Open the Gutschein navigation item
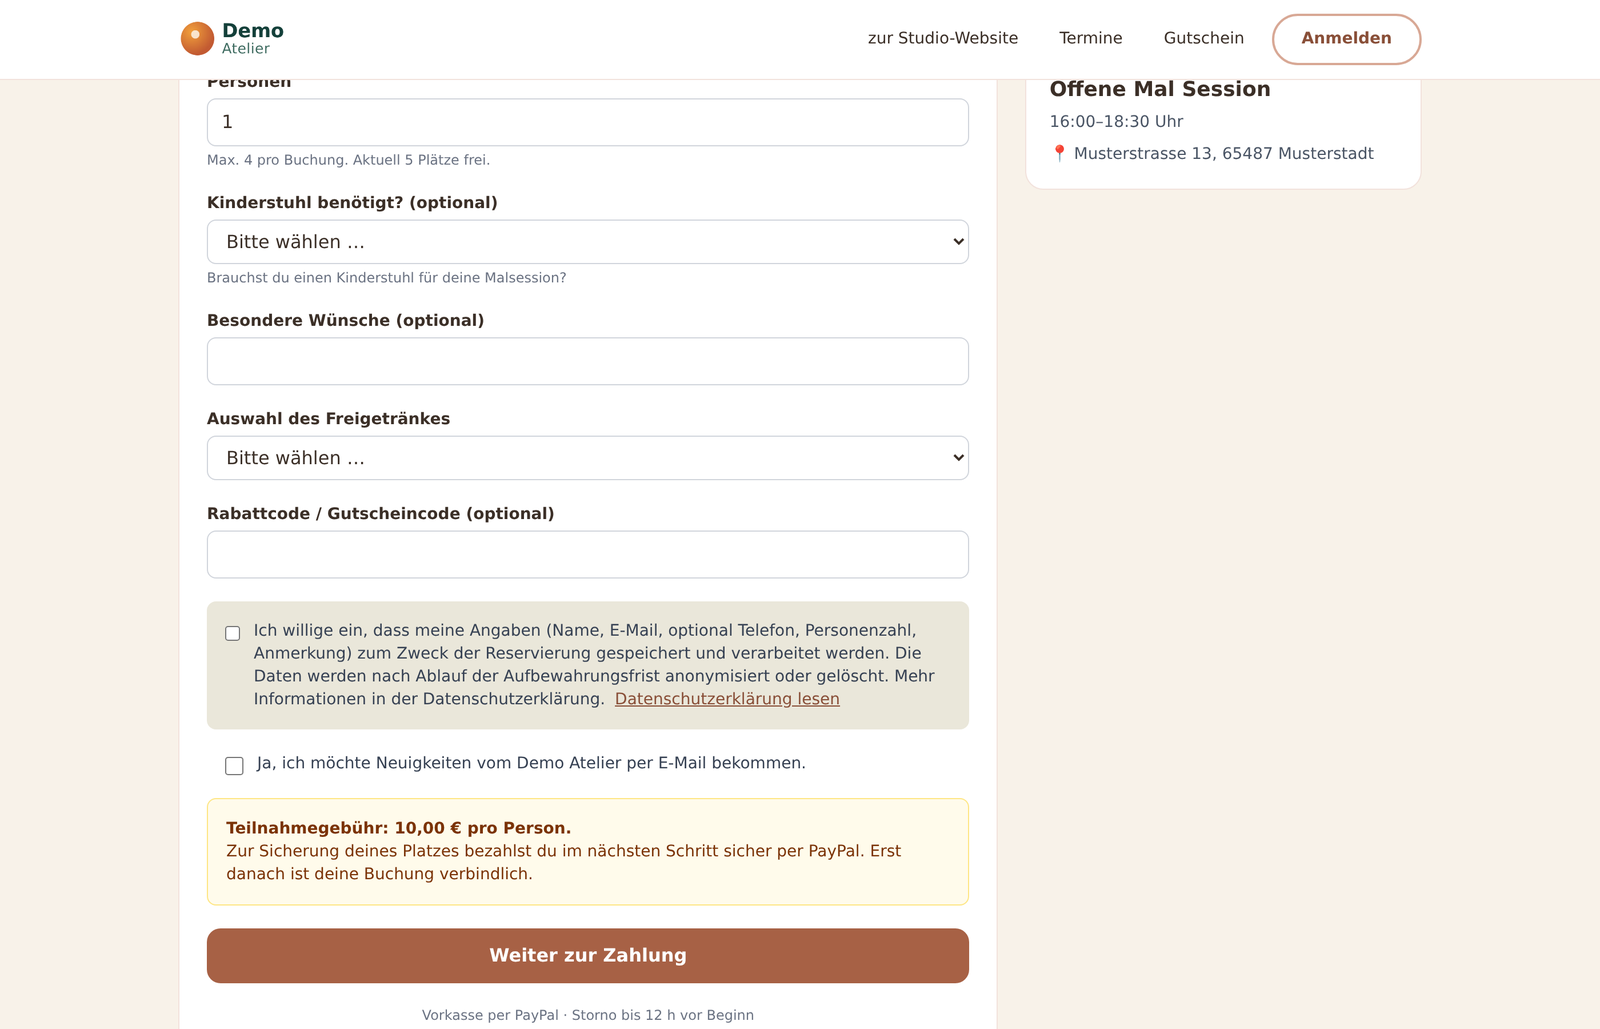The image size is (1600, 1029). pos(1204,38)
